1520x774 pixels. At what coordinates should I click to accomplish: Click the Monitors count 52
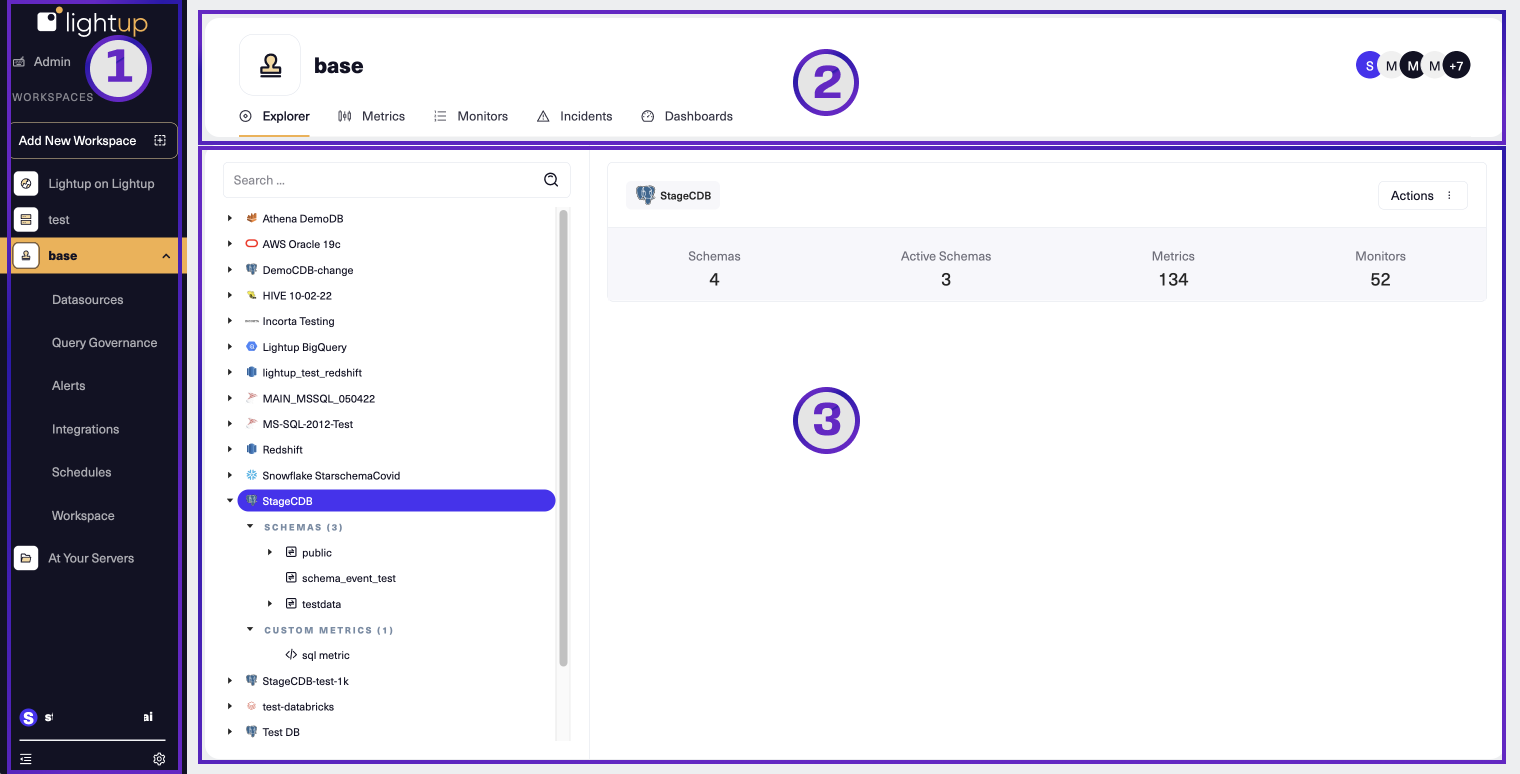[1380, 280]
